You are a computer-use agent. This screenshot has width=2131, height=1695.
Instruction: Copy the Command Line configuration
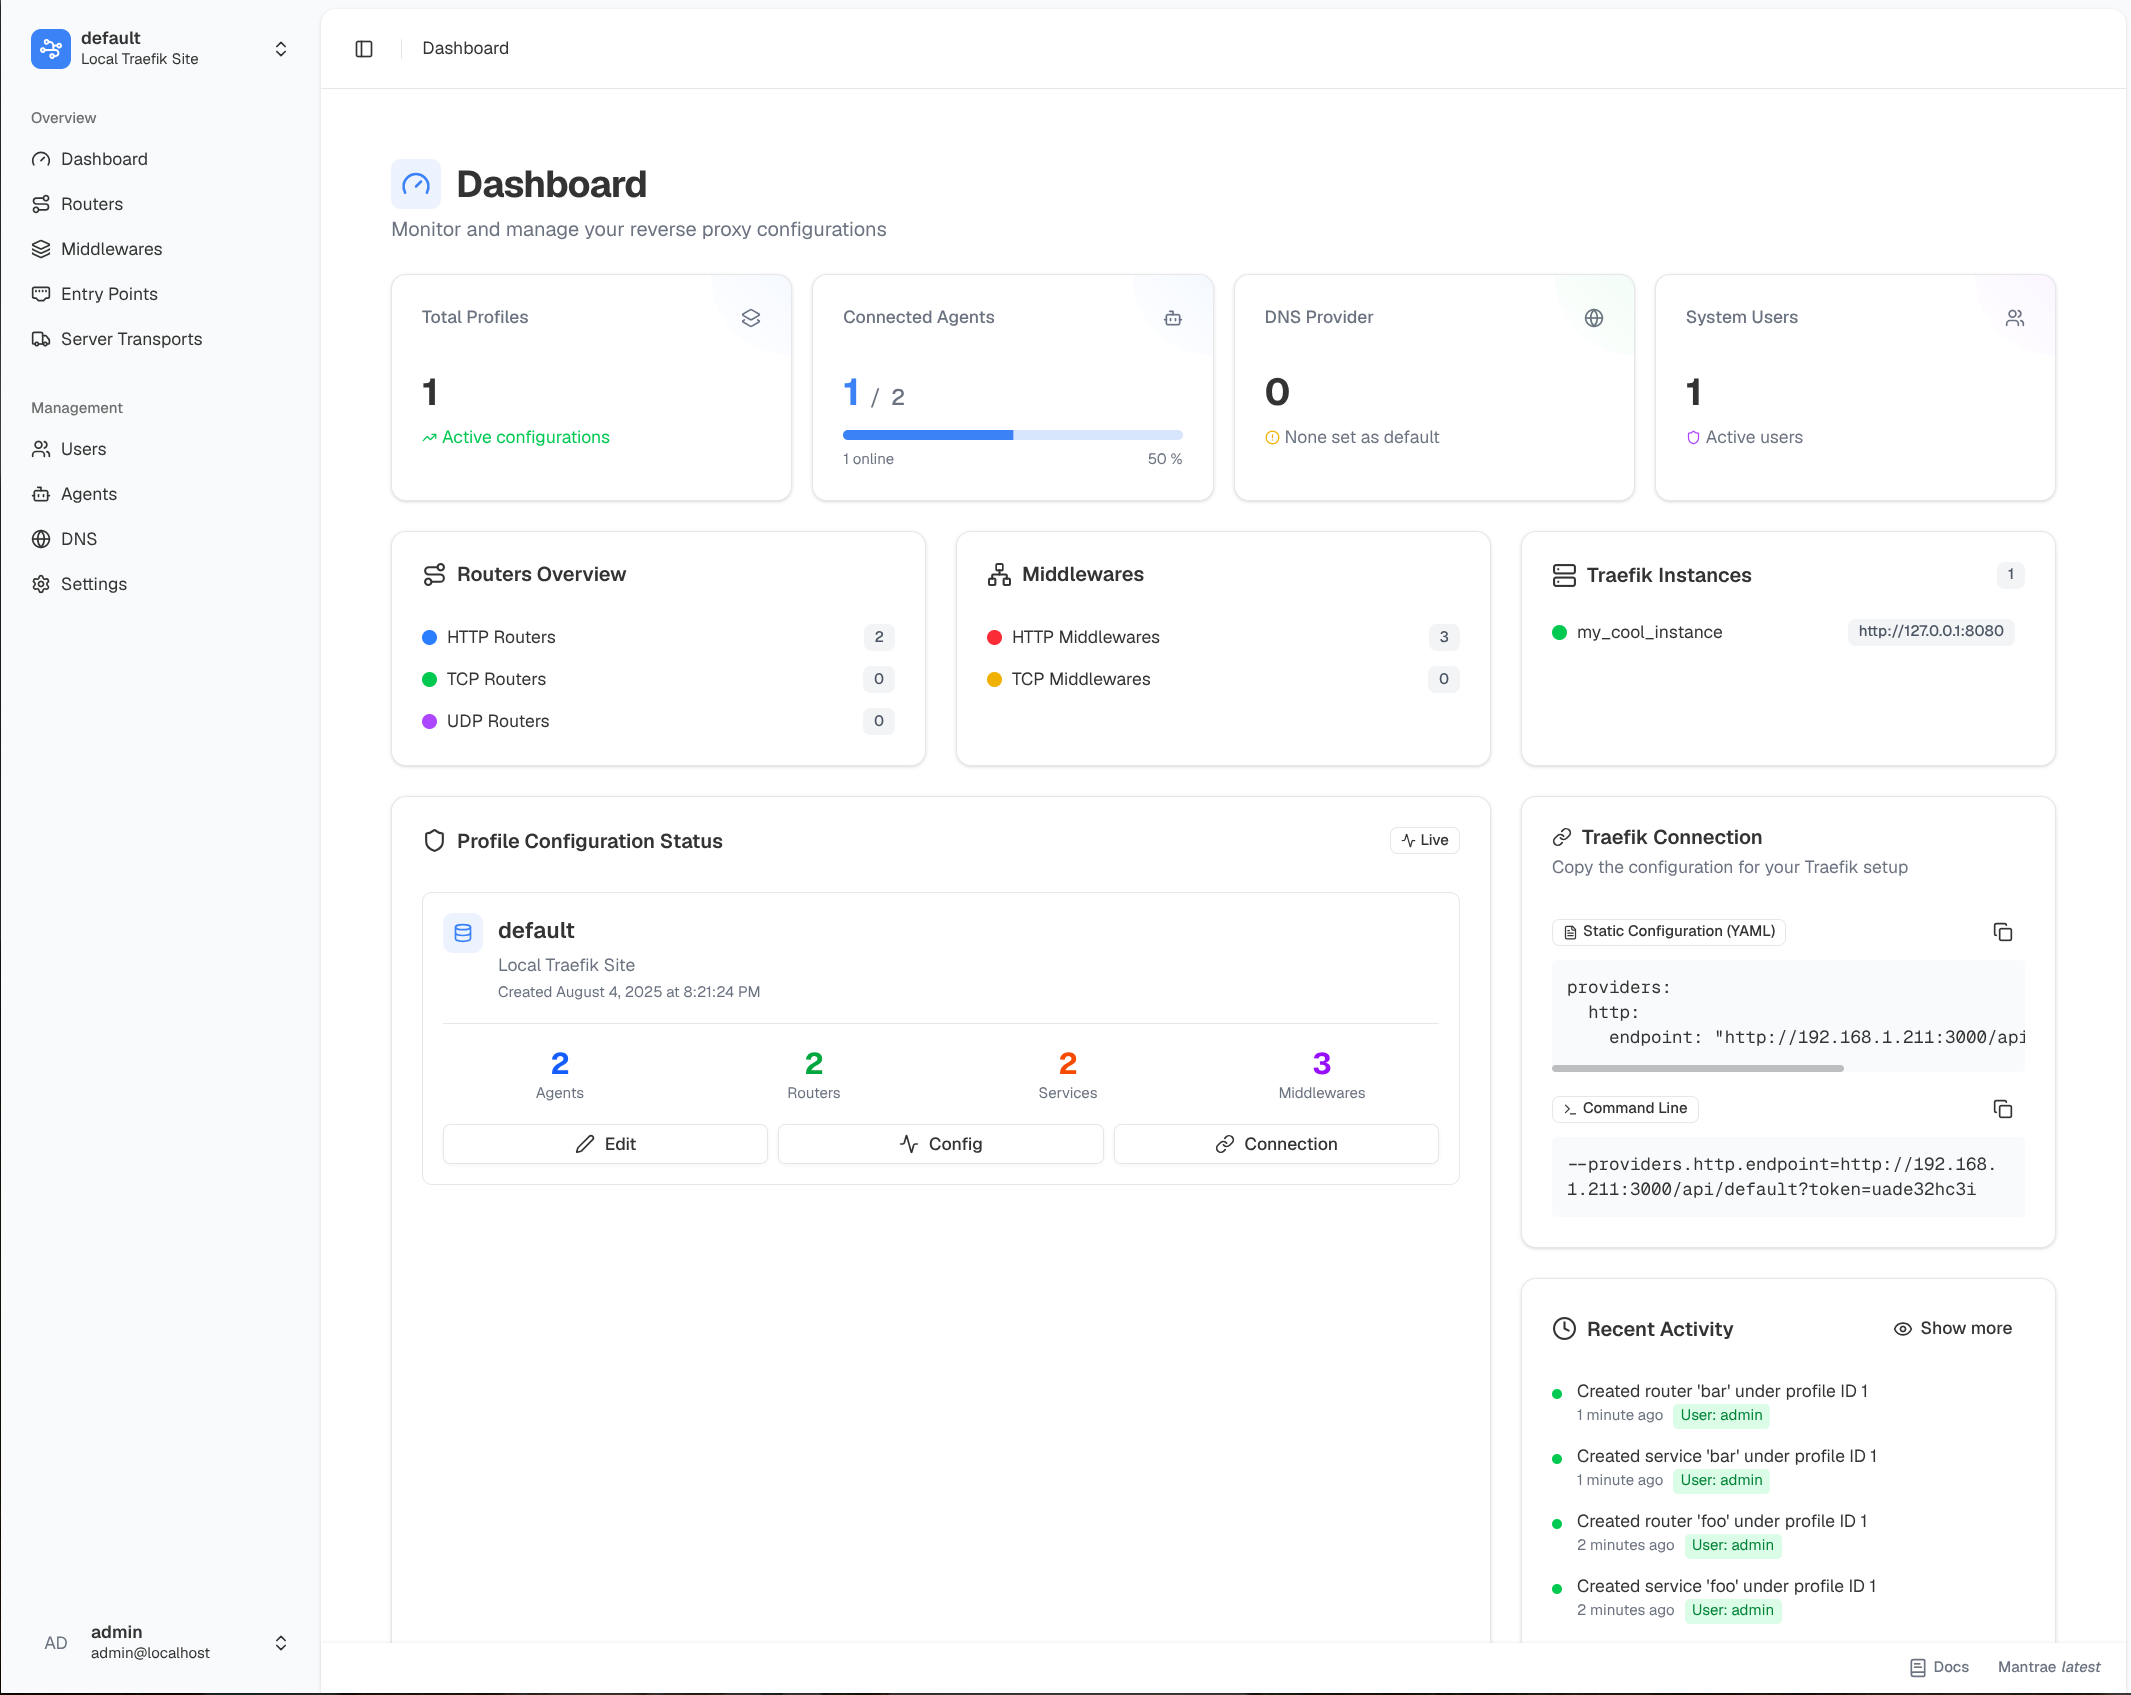click(2002, 1109)
